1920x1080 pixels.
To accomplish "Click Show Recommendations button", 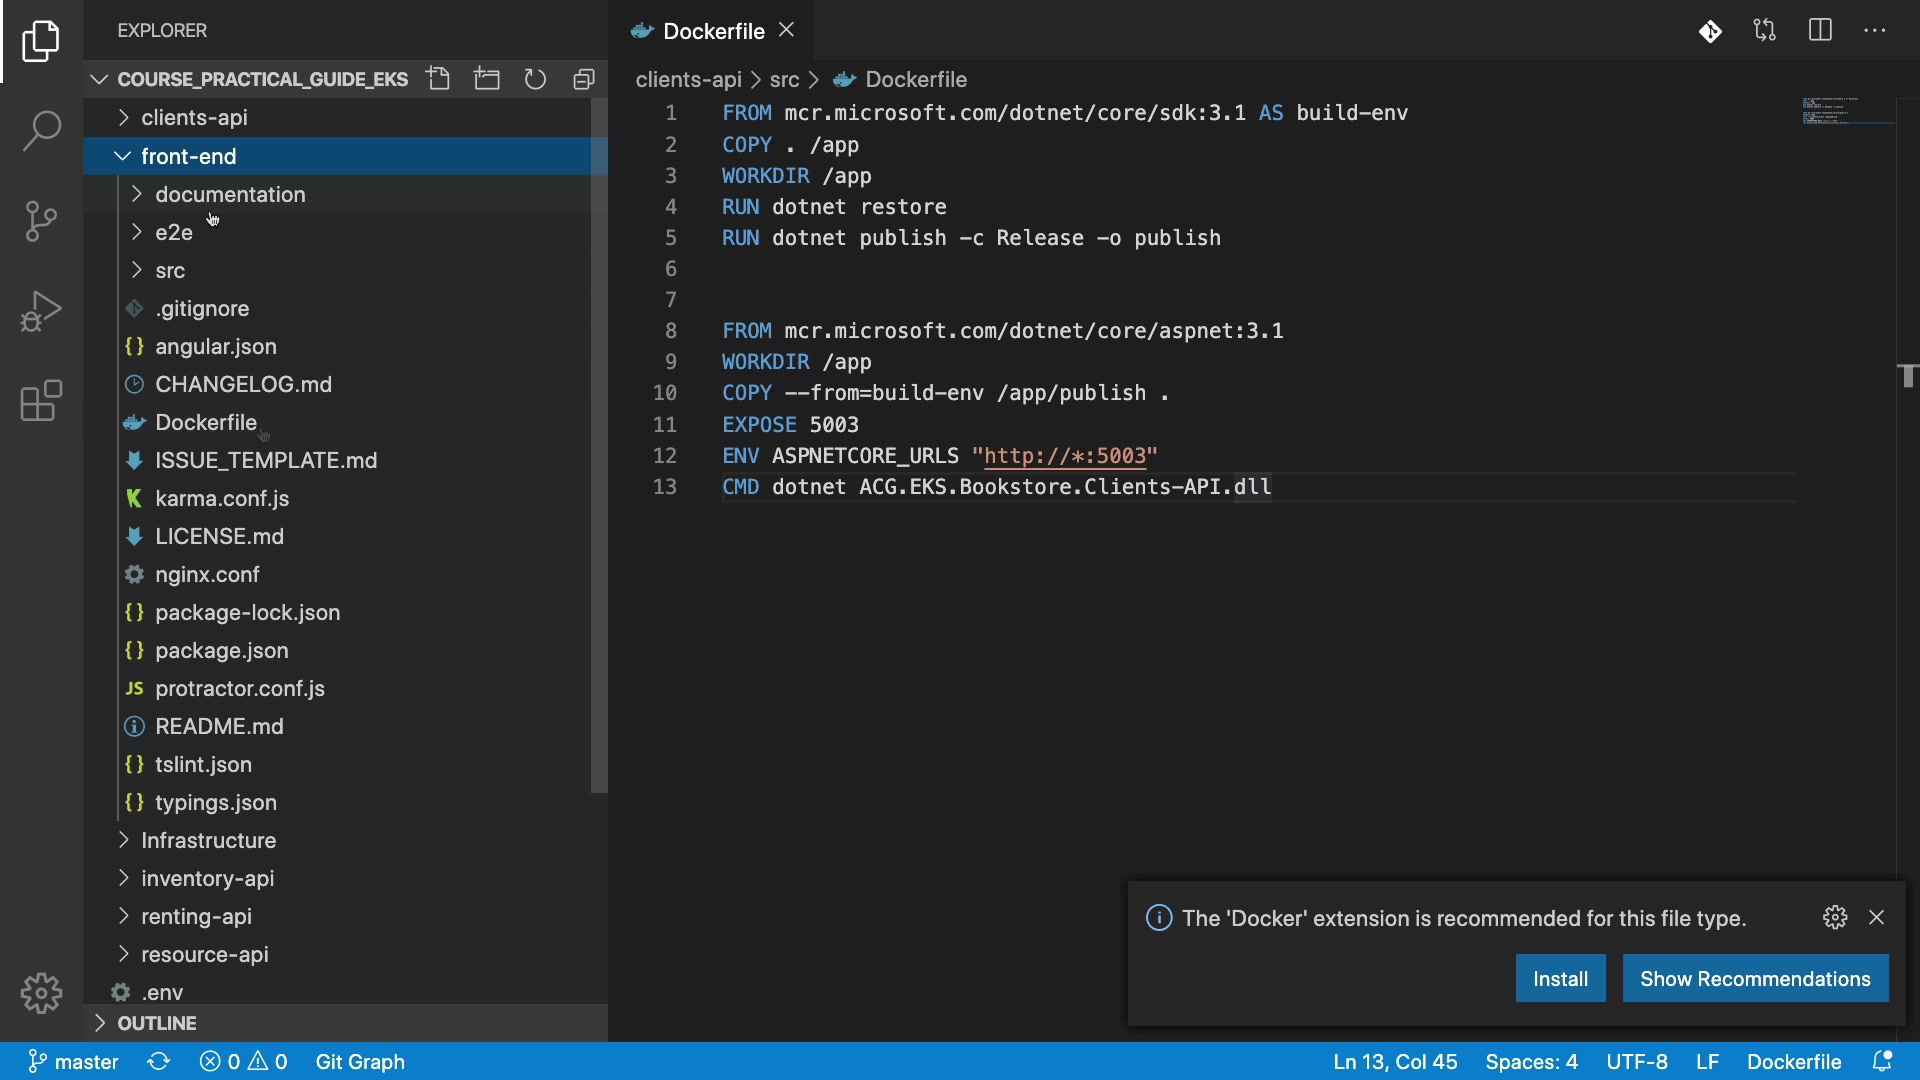I will (1755, 978).
